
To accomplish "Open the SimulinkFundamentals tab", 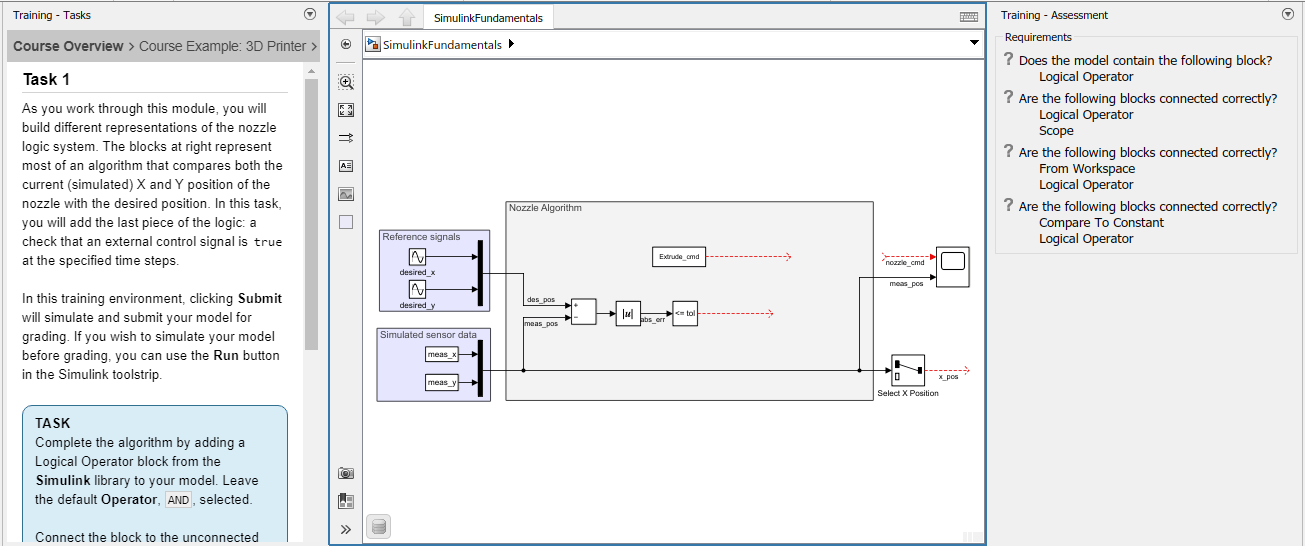I will pos(488,18).
